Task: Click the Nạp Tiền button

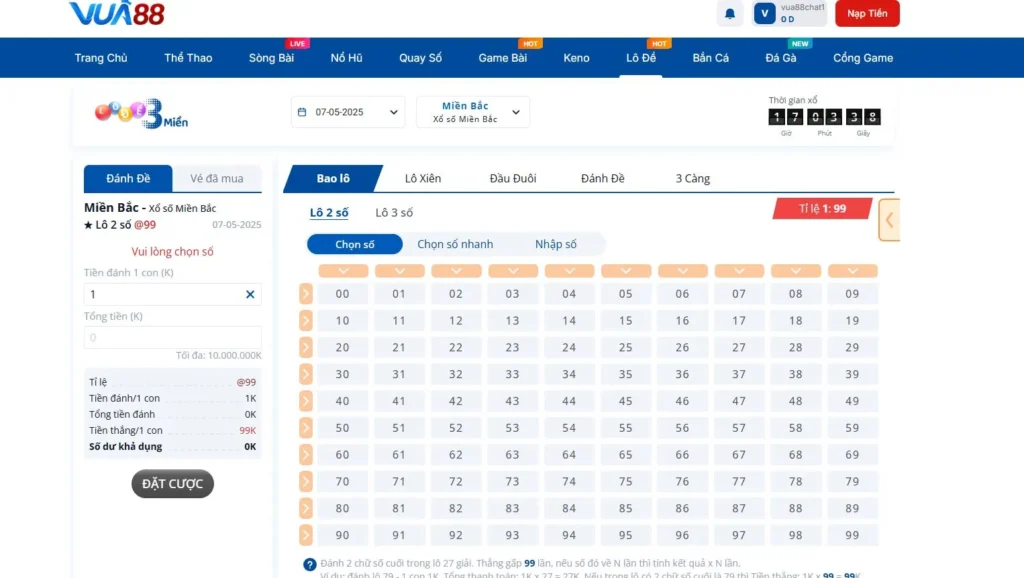Action: point(866,13)
